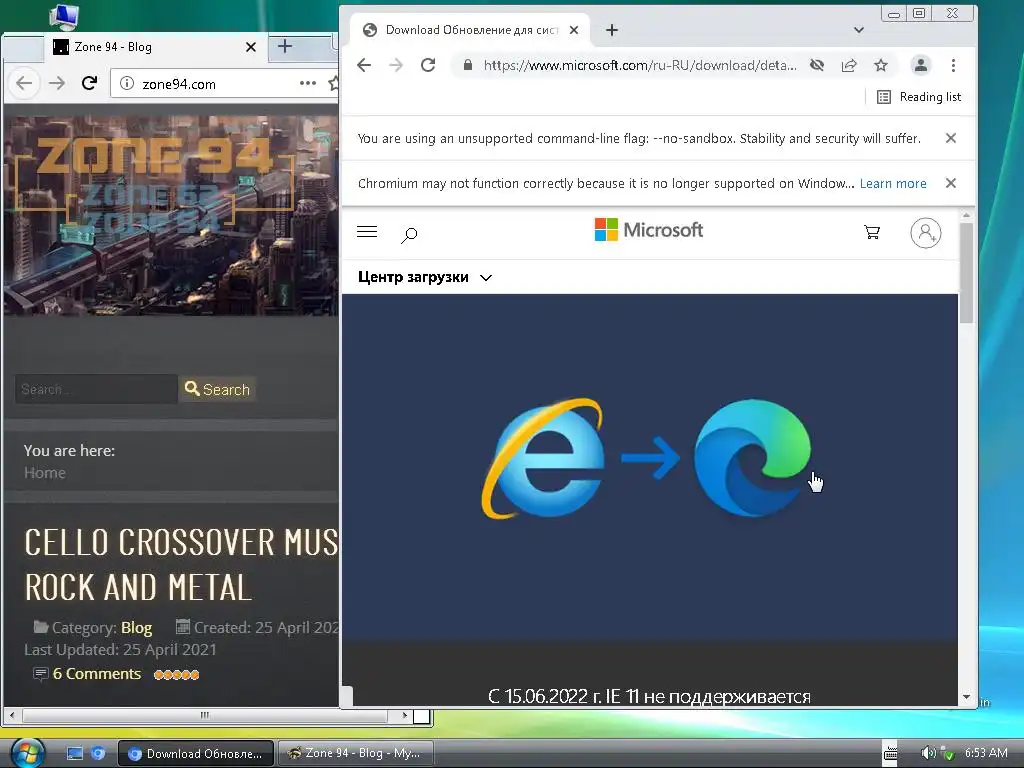Click the Microsoft site search icon
This screenshot has height=768, width=1024.
[x=409, y=234]
